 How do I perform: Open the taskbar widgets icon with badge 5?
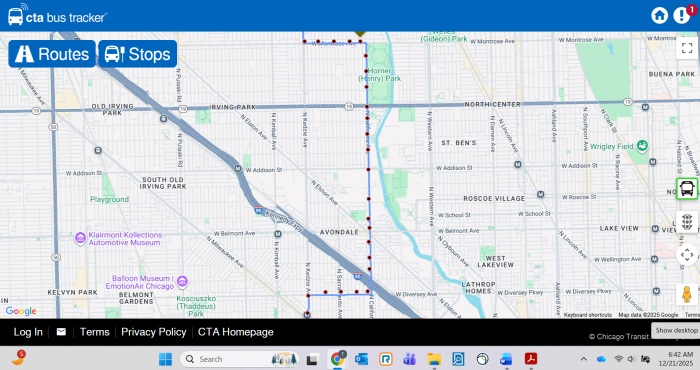coord(18,358)
